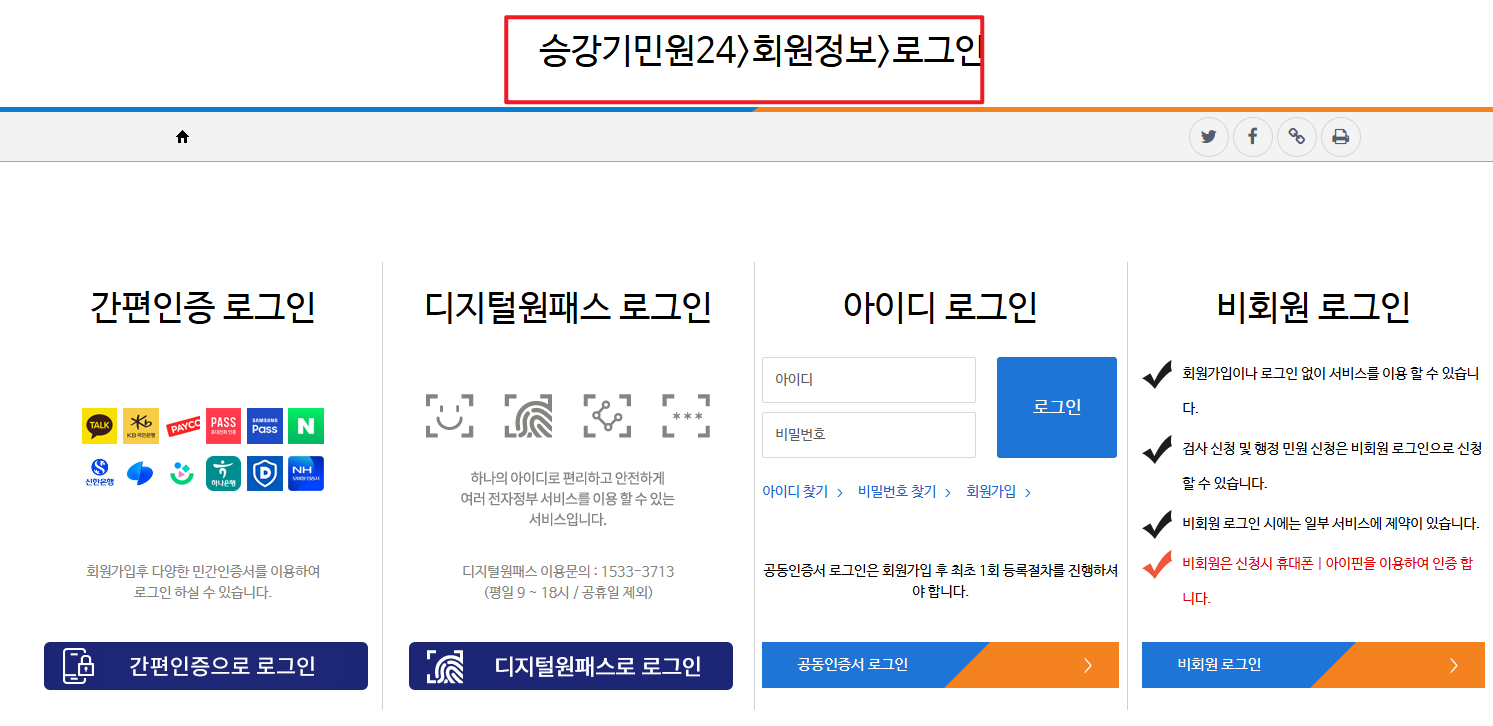Choose Samsung Pass authentication icon
Image resolution: width=1493 pixels, height=726 pixels.
(264, 426)
